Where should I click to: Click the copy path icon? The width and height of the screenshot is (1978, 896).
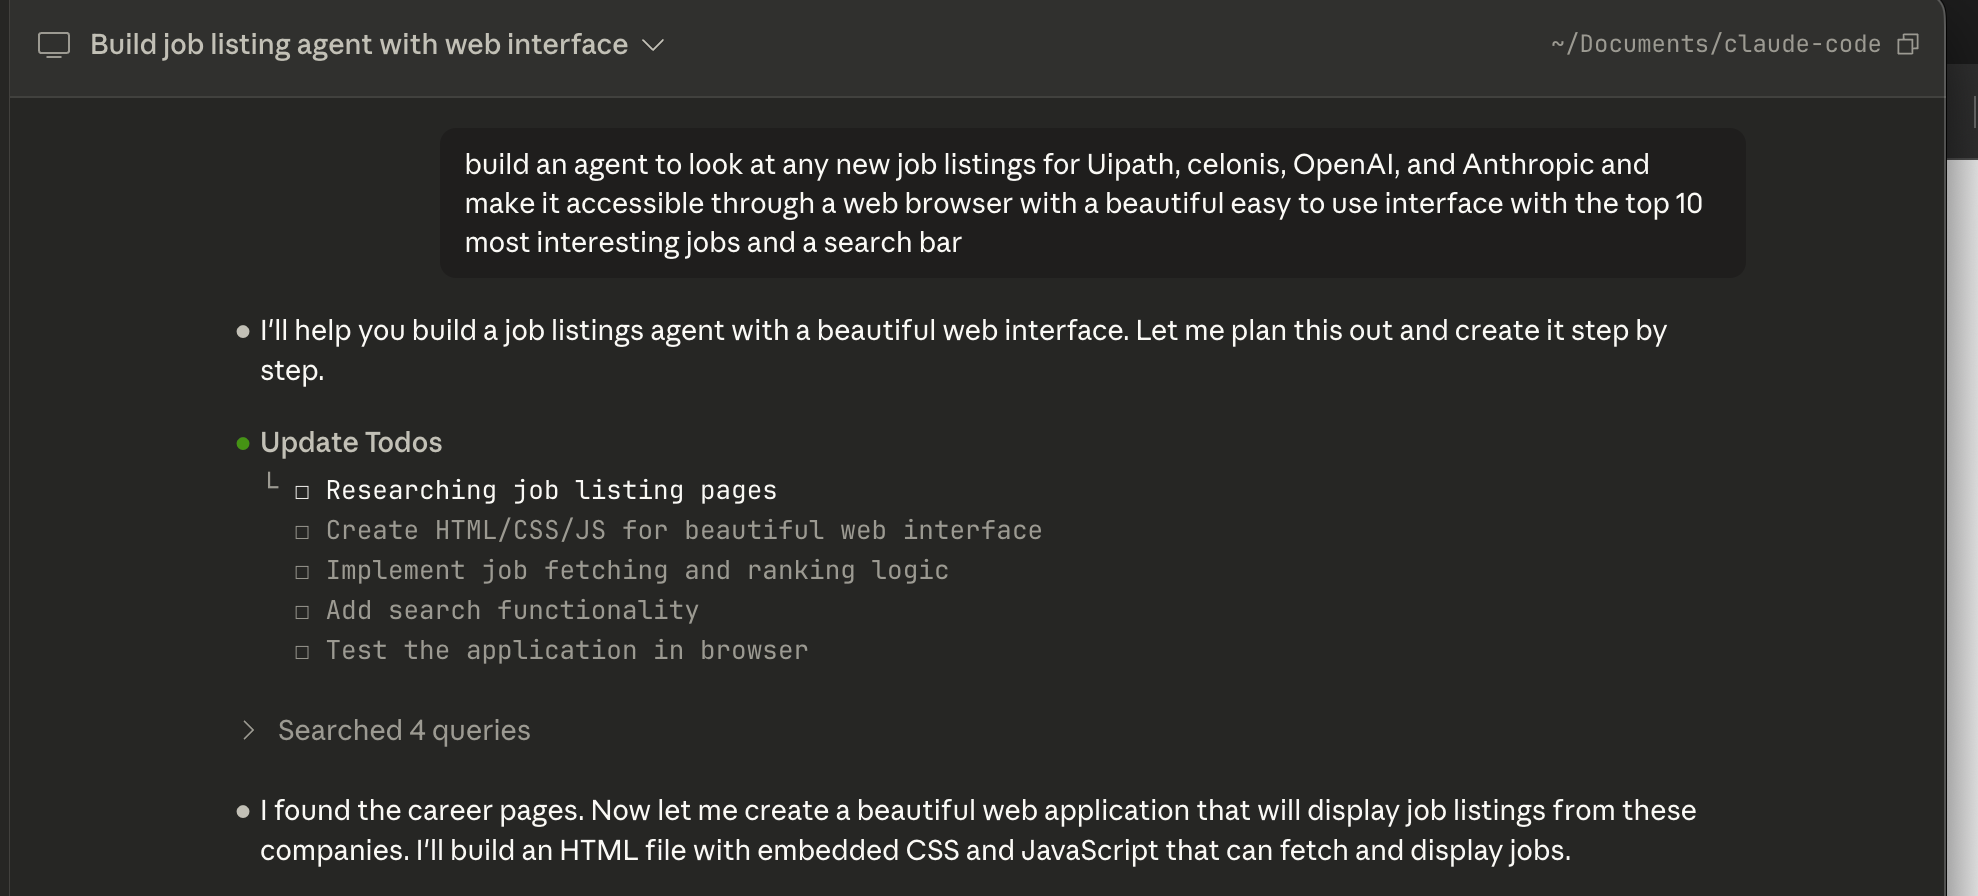(x=1908, y=44)
